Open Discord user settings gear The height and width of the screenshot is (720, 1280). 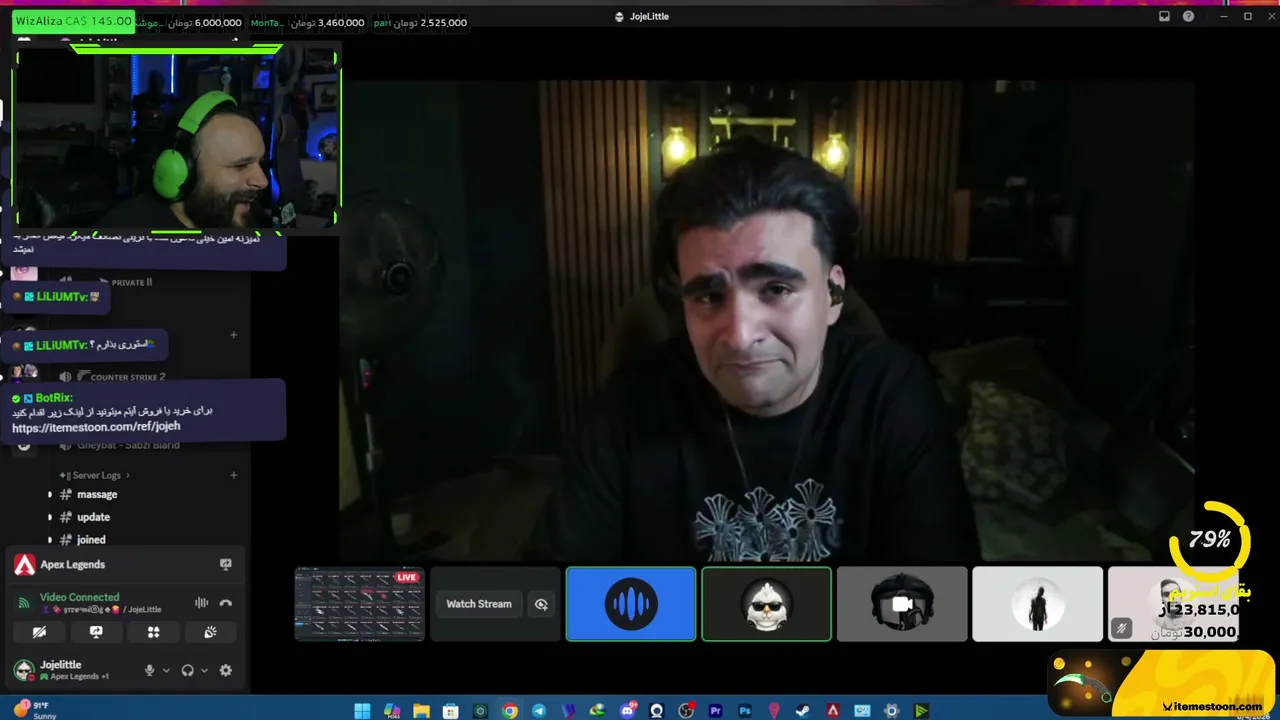(226, 670)
